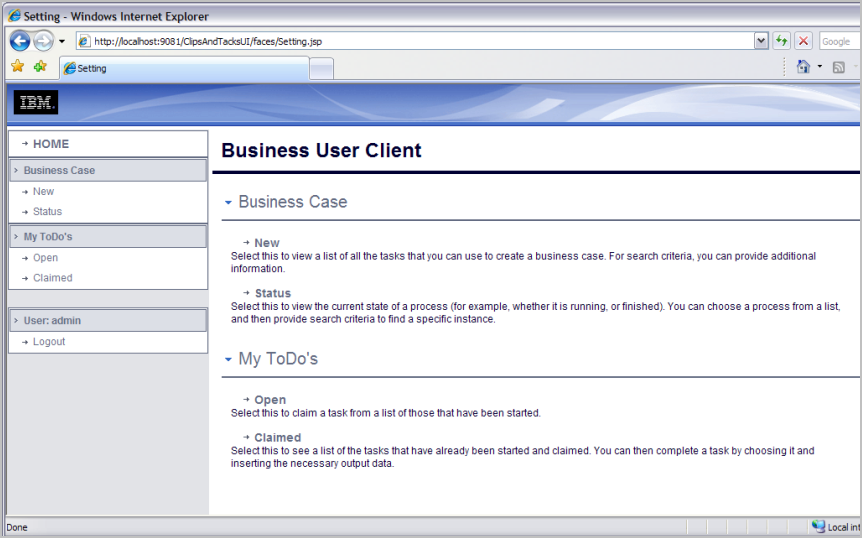The height and width of the screenshot is (538, 862).
Task: Open New under sidebar Business Case
Action: pyautogui.click(x=43, y=191)
